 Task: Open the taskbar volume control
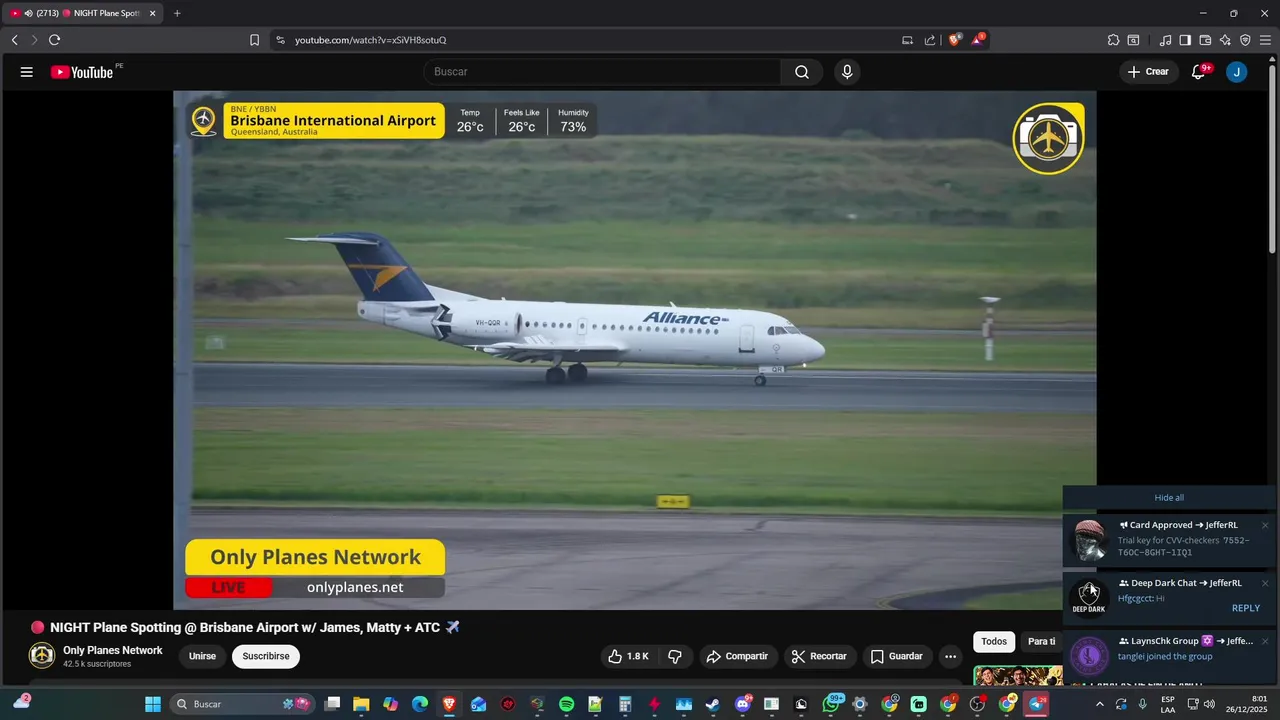pos(1209,704)
